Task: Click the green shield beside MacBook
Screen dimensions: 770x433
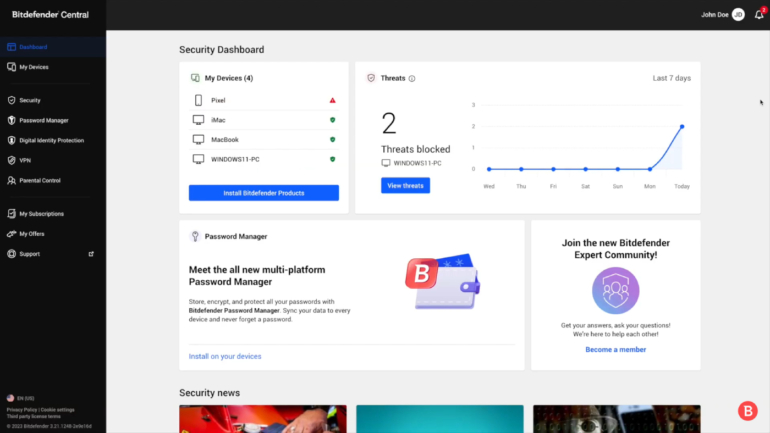Action: point(332,139)
